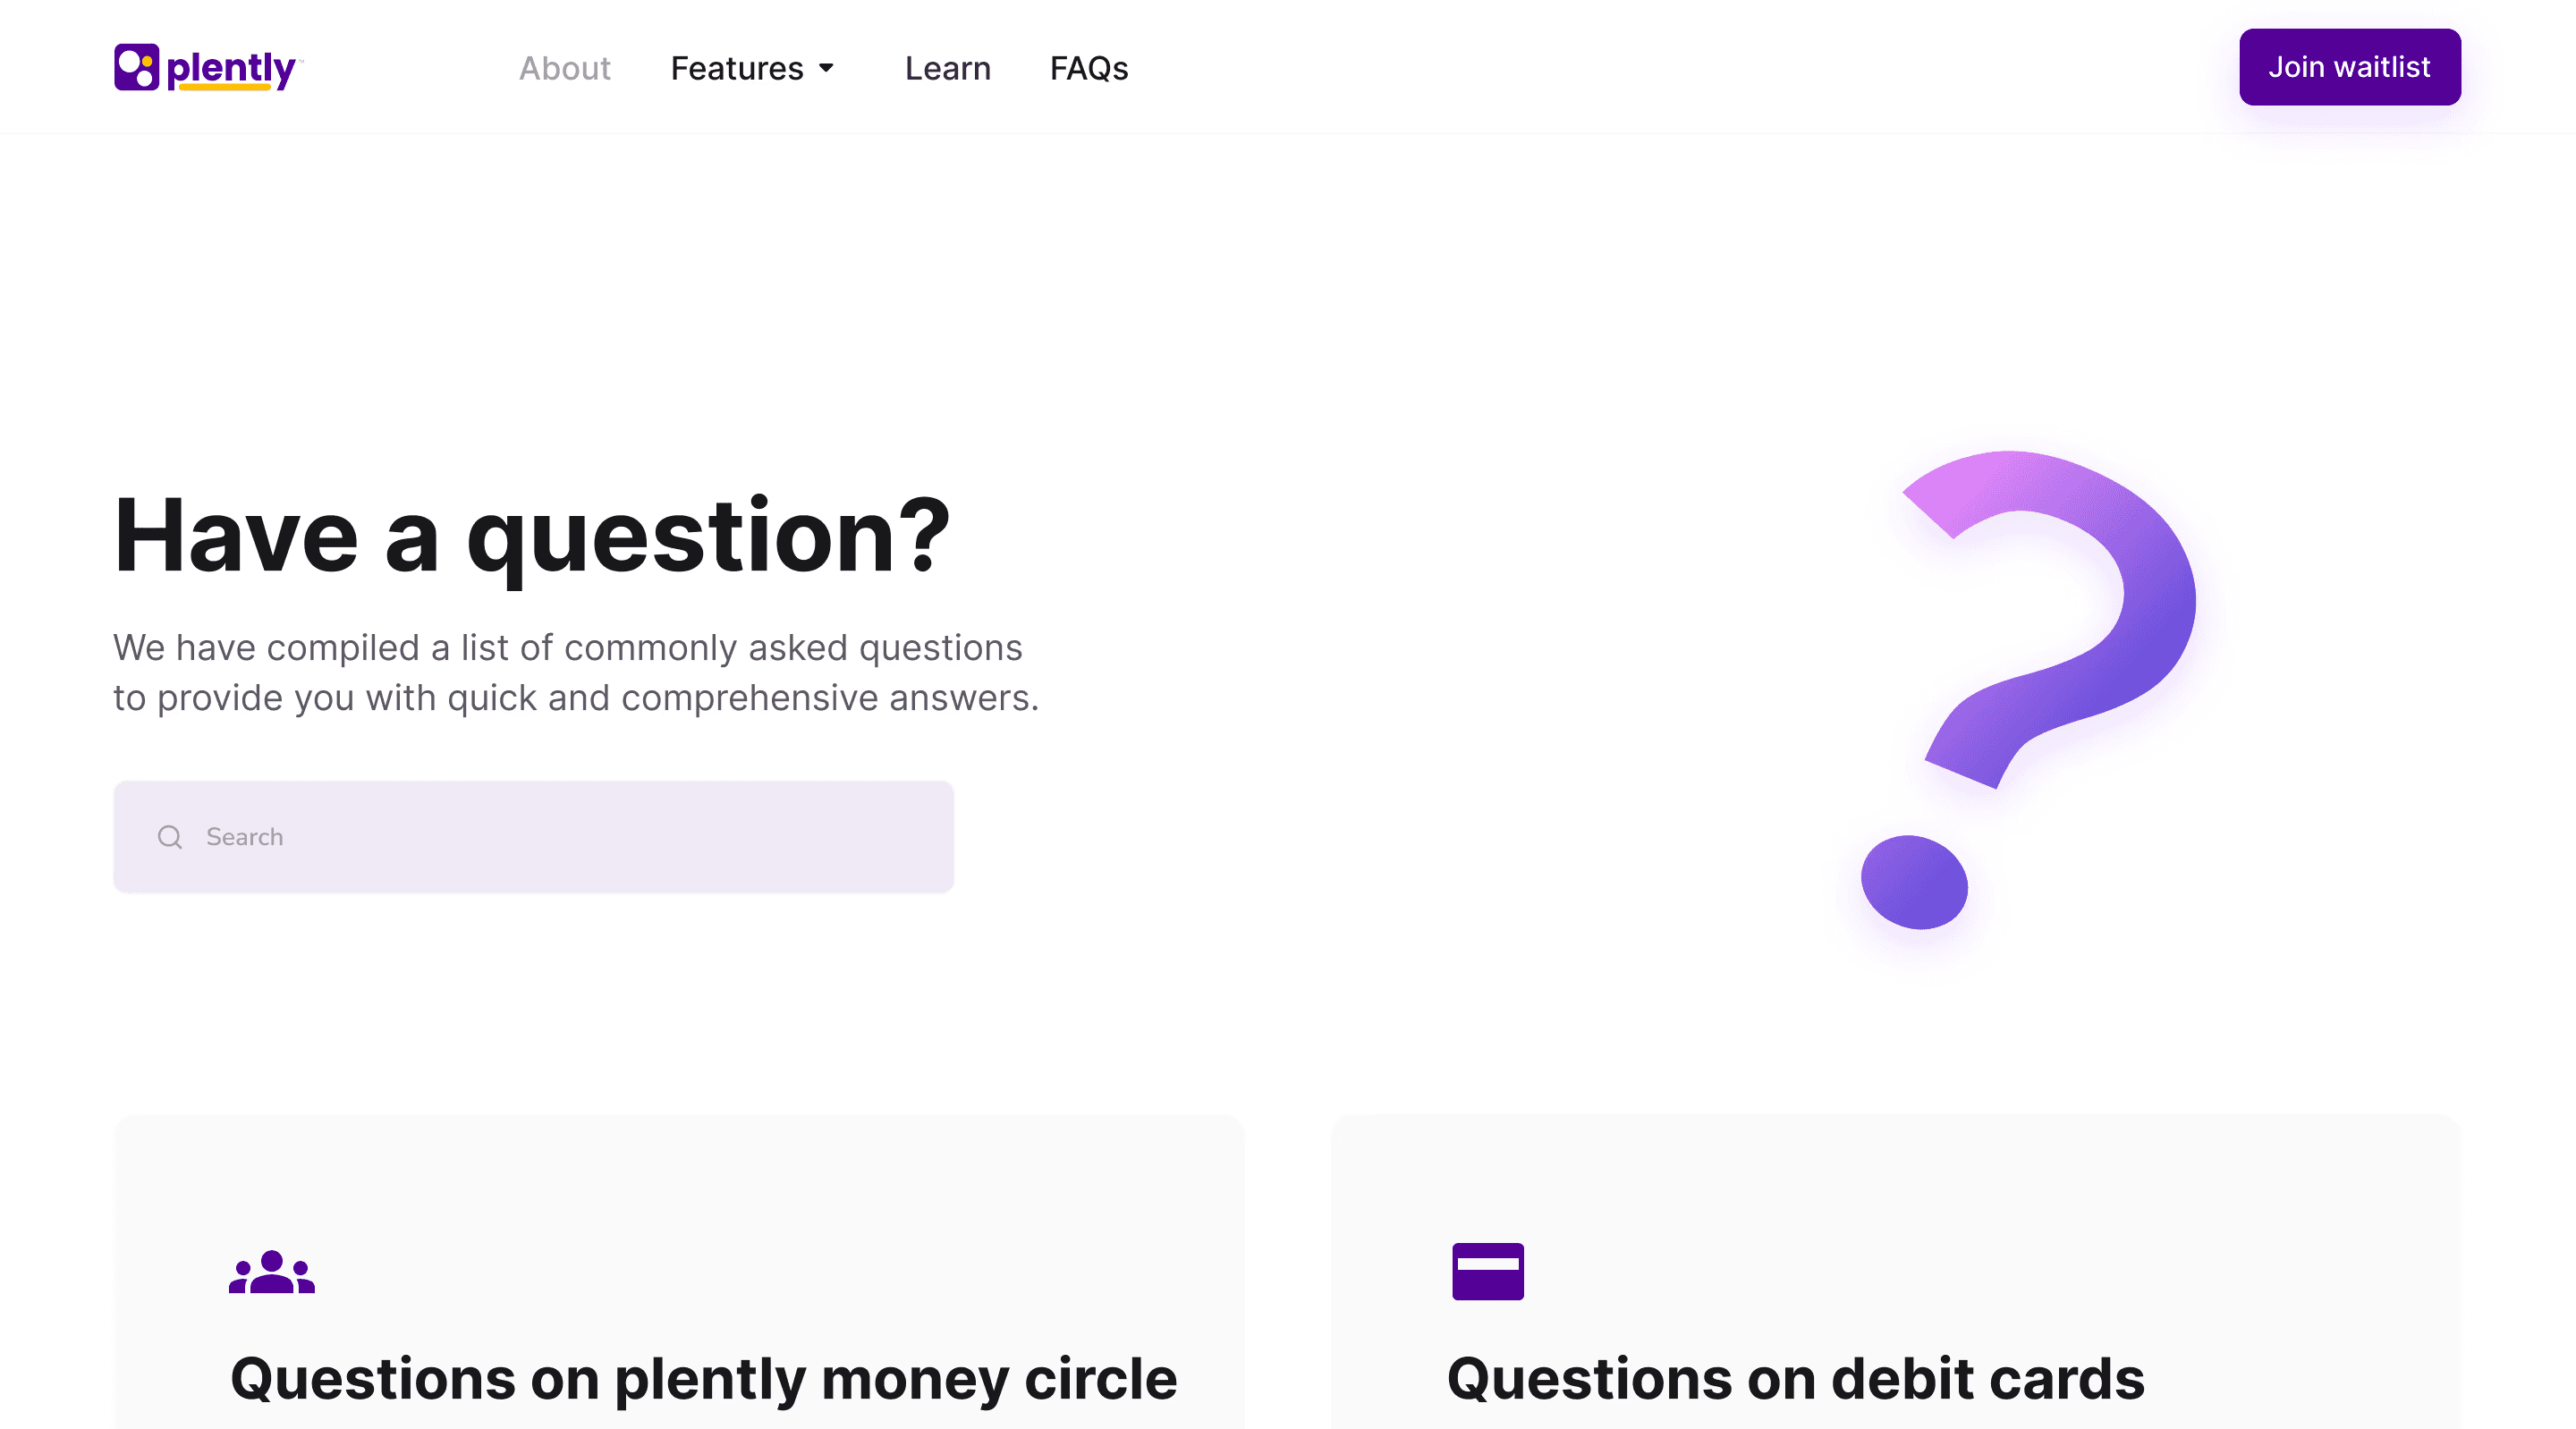Open Questions on debit cards heading

(x=1796, y=1378)
